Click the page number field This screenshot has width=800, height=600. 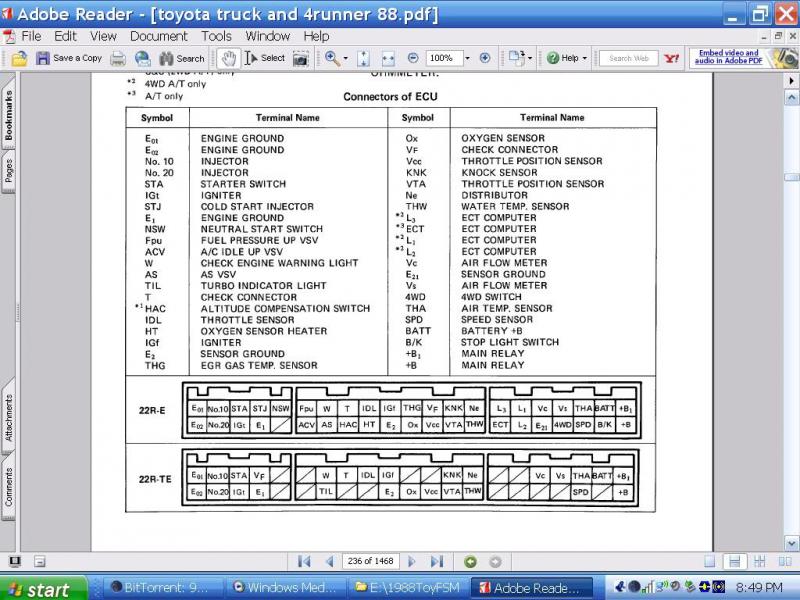[x=371, y=561]
